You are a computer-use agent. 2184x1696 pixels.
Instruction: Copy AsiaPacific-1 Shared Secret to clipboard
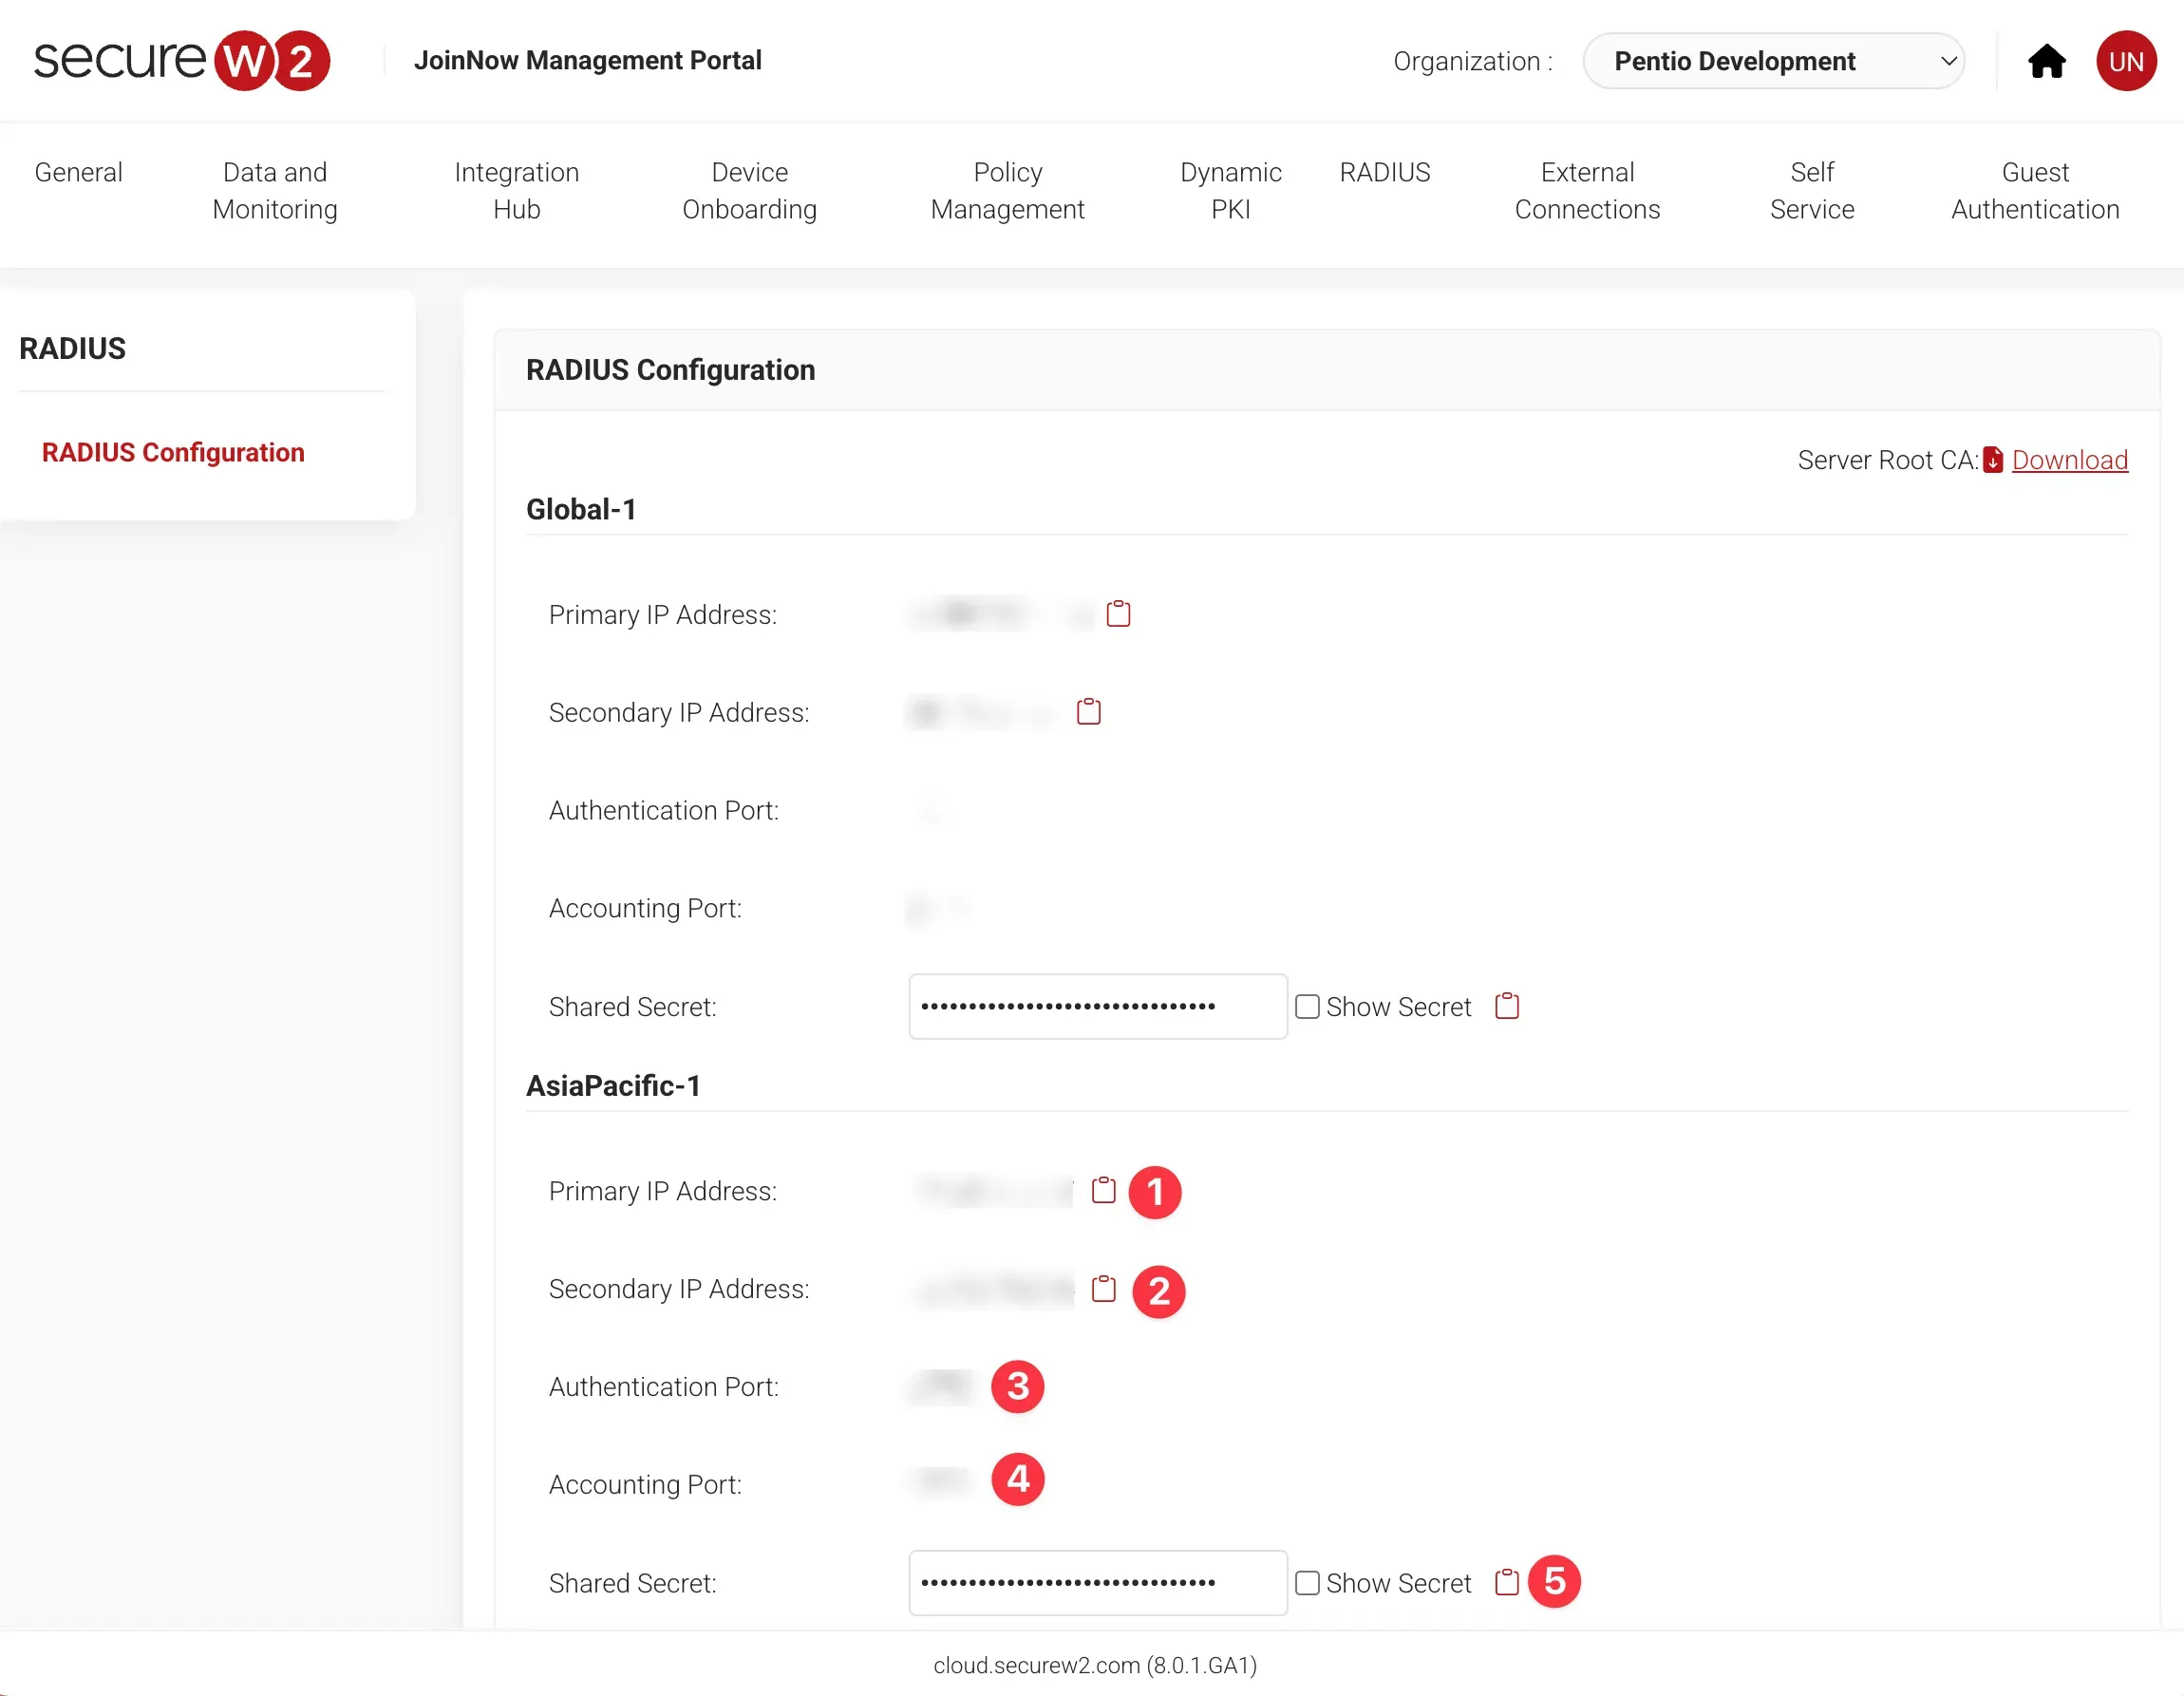click(1506, 1582)
